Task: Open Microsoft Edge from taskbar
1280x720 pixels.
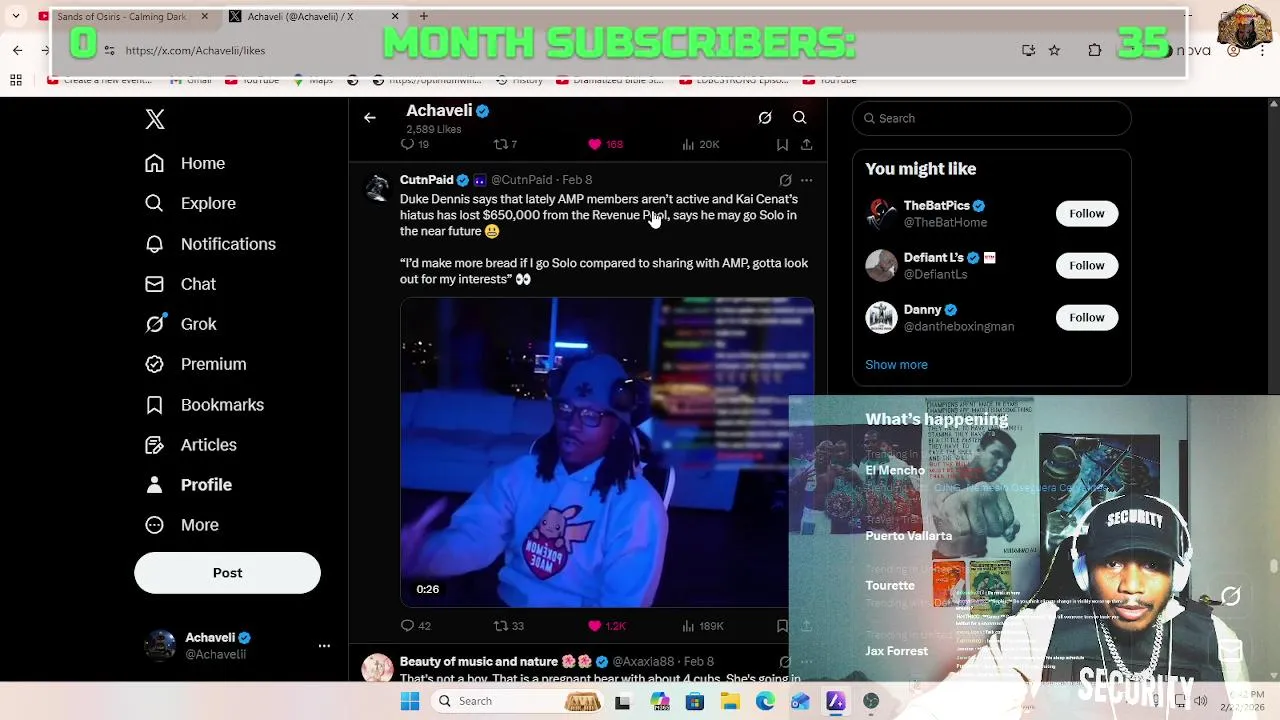Action: click(x=765, y=701)
